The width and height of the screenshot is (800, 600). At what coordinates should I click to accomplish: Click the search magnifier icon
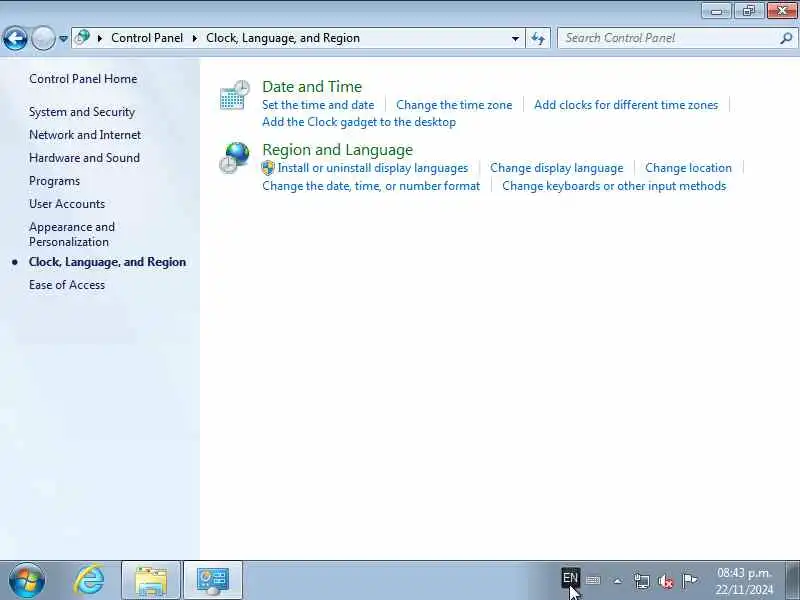786,38
